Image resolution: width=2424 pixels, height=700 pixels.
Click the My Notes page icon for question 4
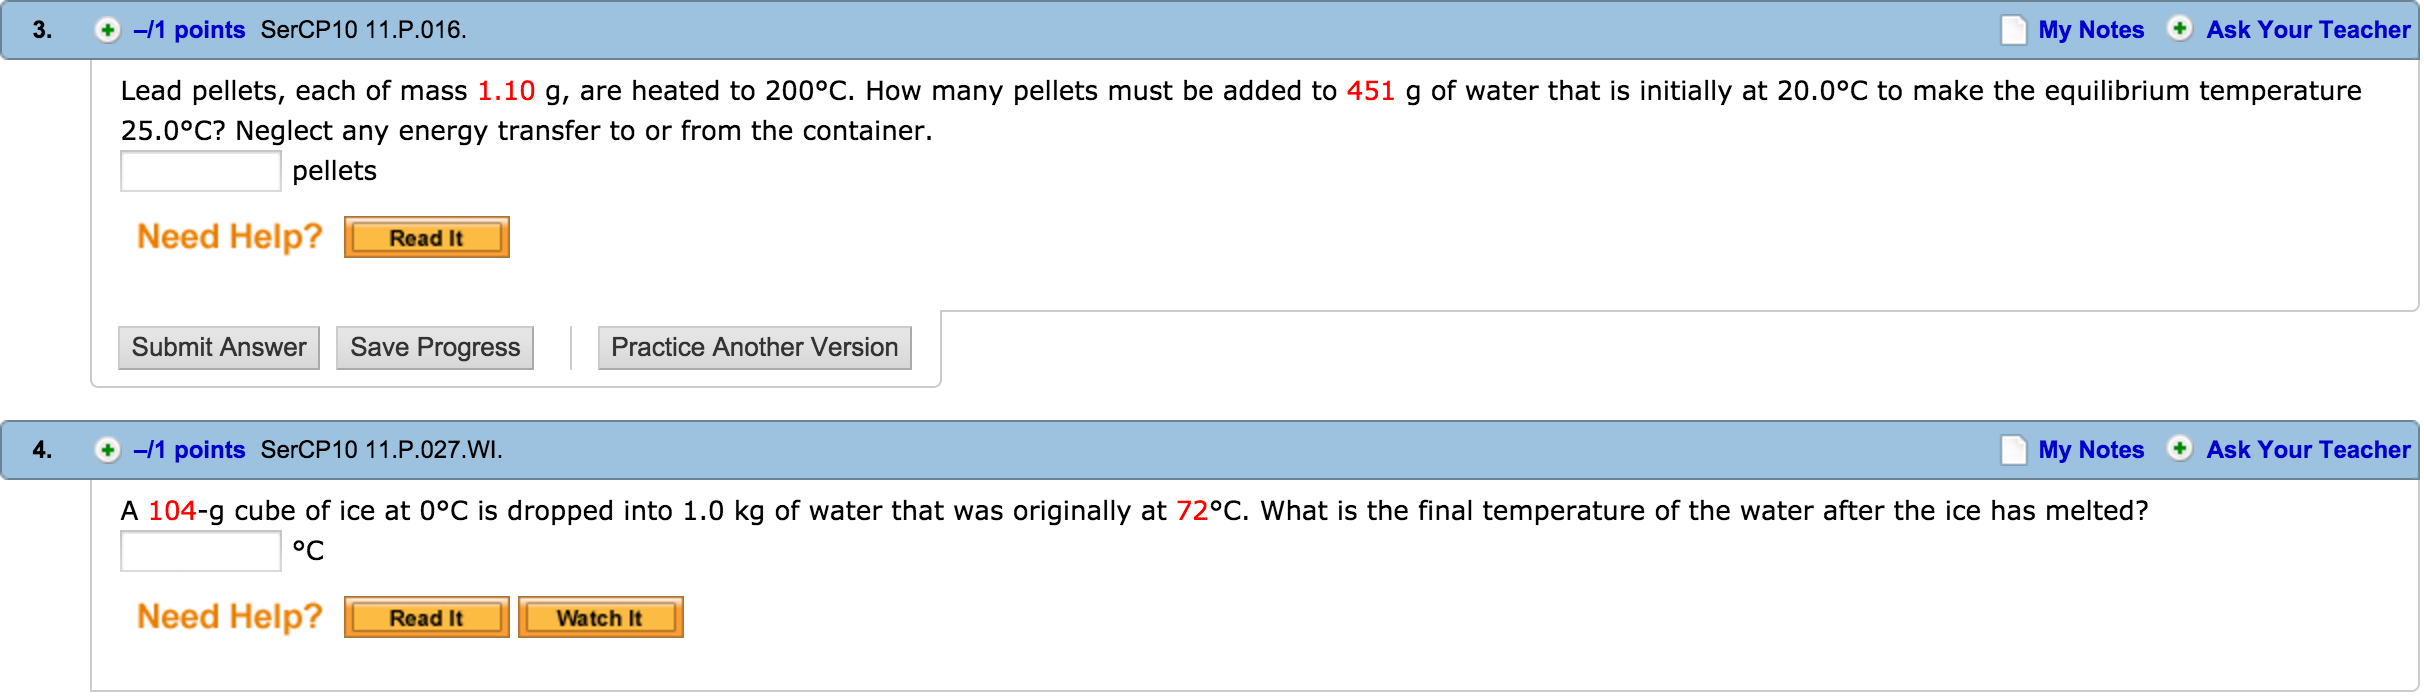pyautogui.click(x=2013, y=450)
